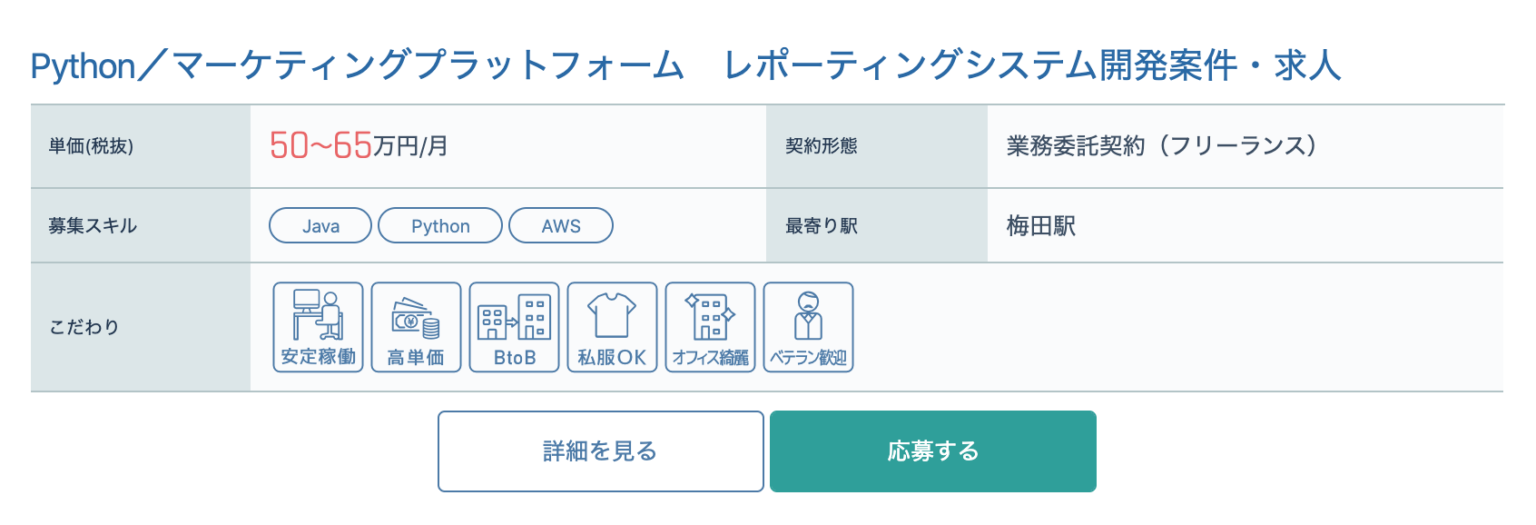Screen dimensions: 1536x525
Task: Open the Python/マーケティングプラットフォーム job title link
Action: 685,66
